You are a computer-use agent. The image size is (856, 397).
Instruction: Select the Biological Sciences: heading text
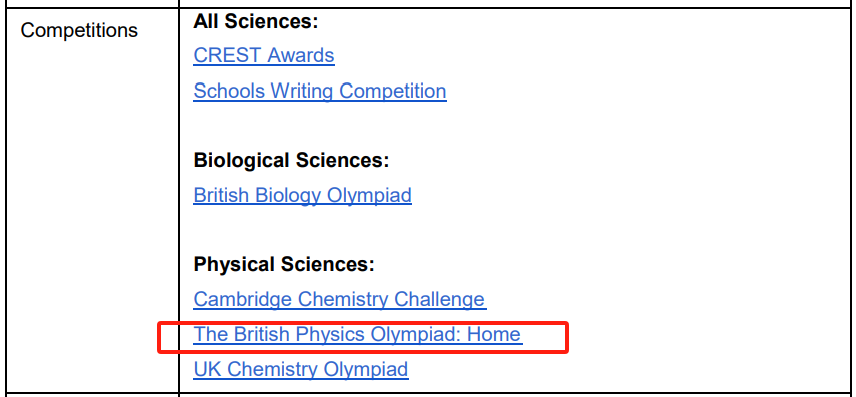(291, 161)
